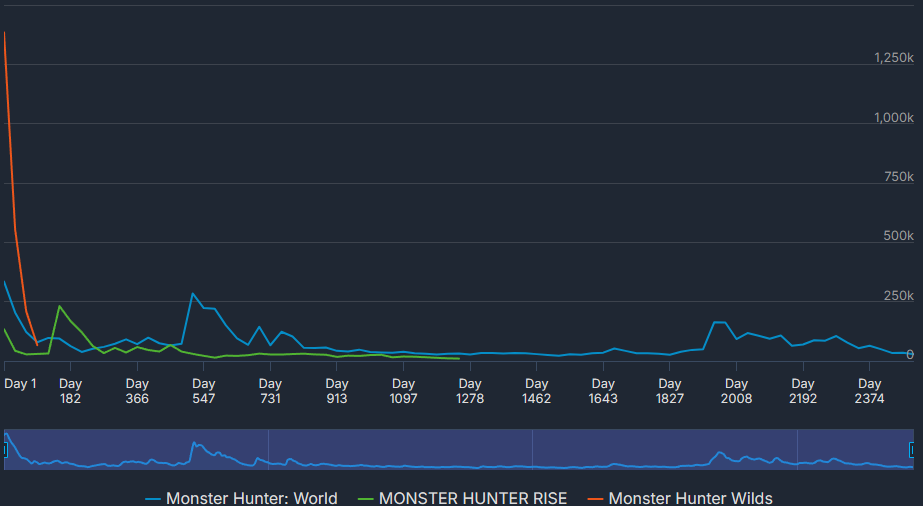Screen dimensions: 923x506
Task: Click the "Day 1" axis label
Action: click(x=20, y=384)
